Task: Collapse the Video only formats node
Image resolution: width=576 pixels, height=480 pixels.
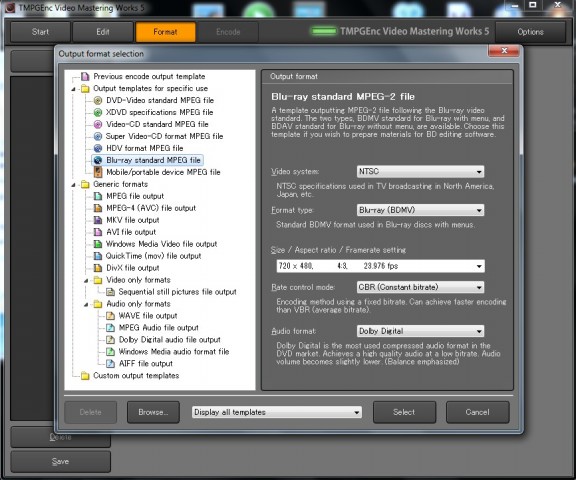Action: point(86,281)
